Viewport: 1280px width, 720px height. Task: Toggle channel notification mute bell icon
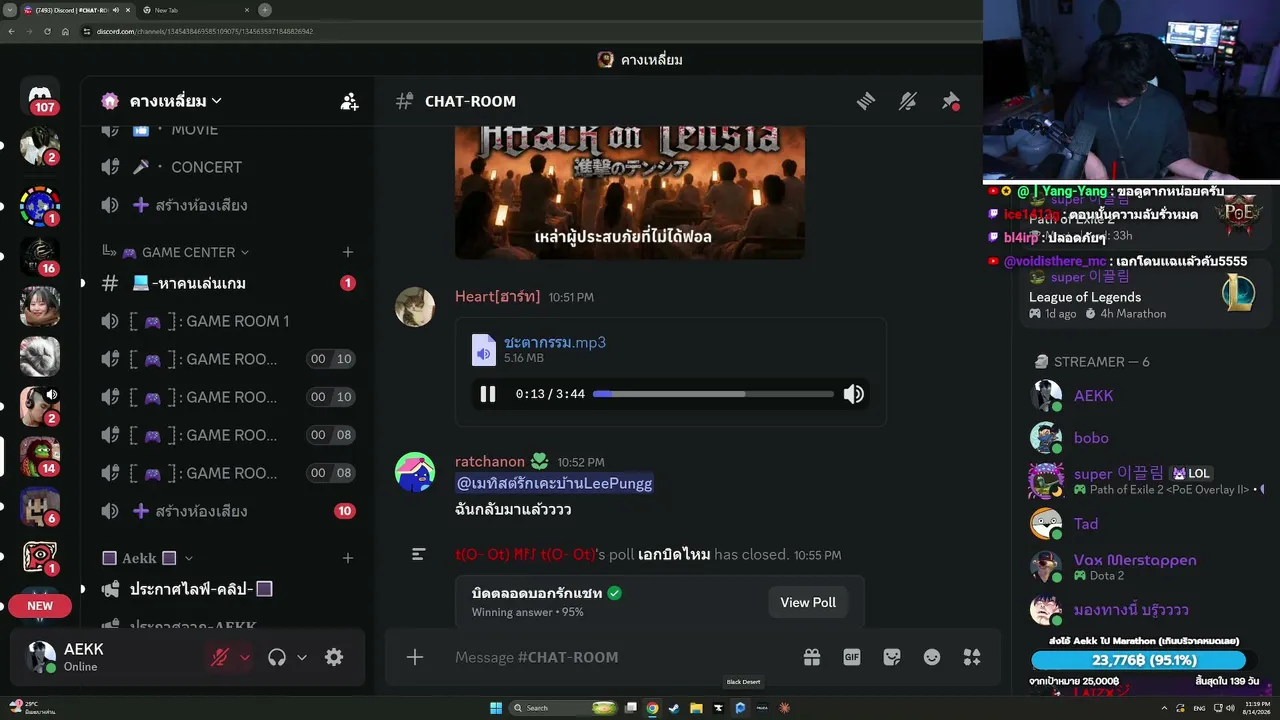pos(908,101)
